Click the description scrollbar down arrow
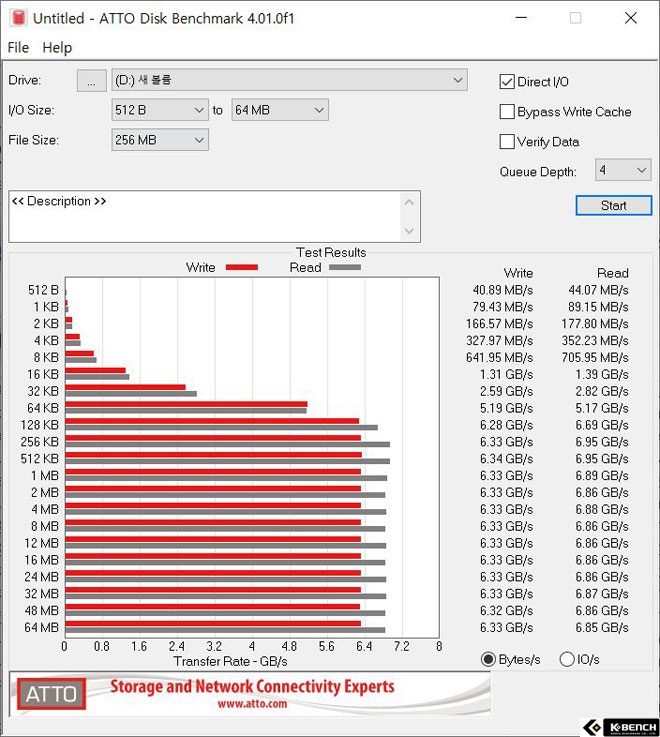 click(x=409, y=231)
